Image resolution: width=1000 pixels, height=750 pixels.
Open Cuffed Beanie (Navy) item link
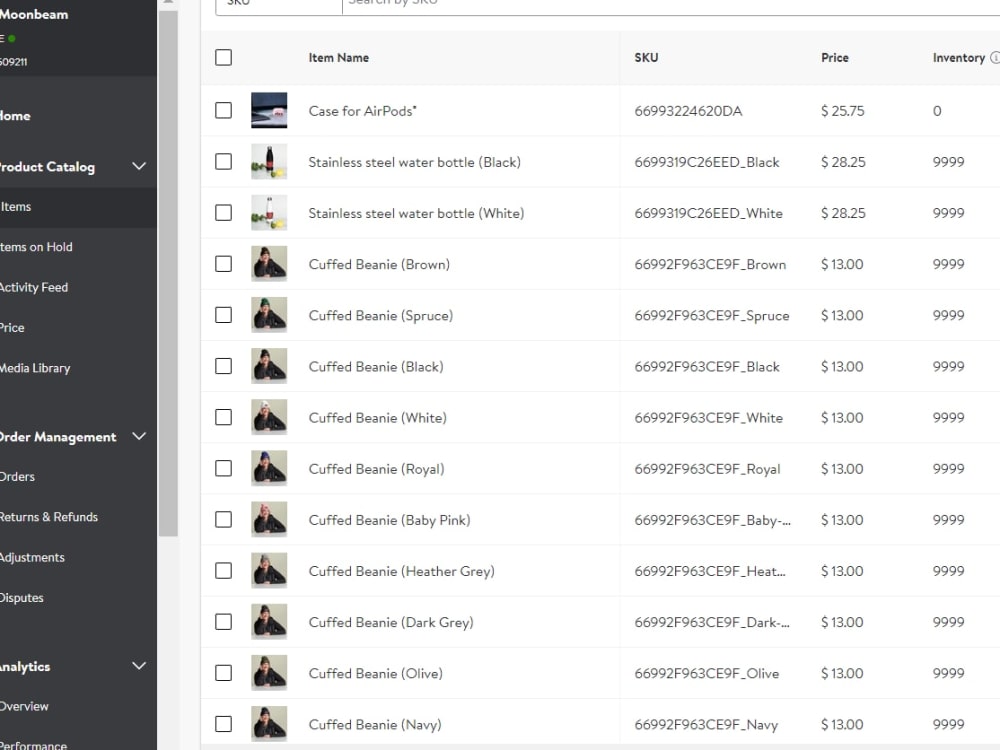click(x=375, y=724)
